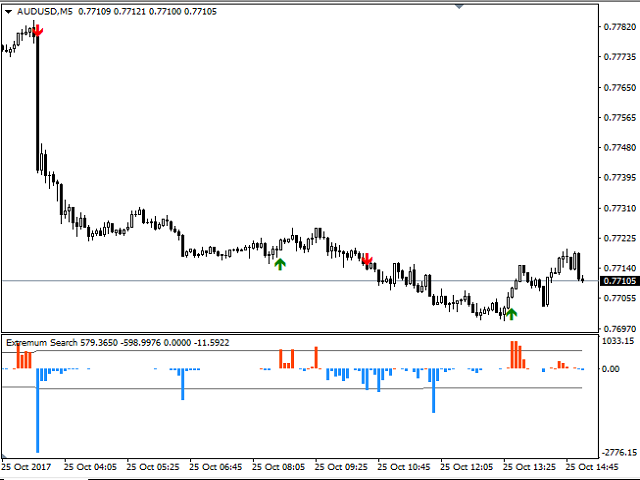Viewport: 640px width, 480px height.
Task: Click the current price label 0.77105
Action: pos(620,281)
